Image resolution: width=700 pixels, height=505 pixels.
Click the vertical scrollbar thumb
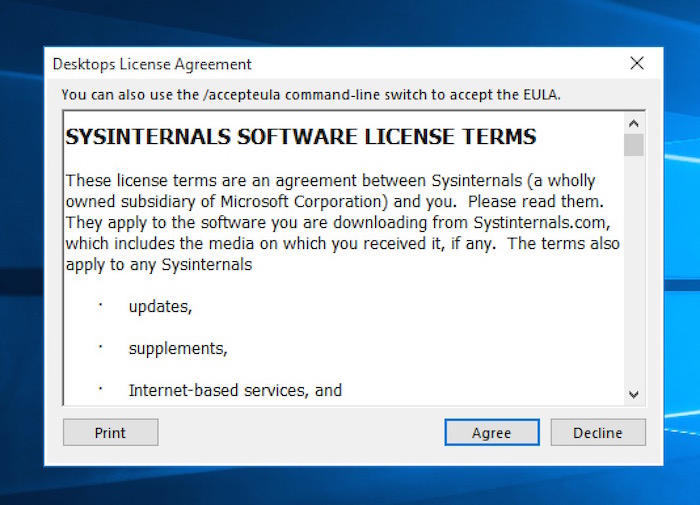point(633,145)
